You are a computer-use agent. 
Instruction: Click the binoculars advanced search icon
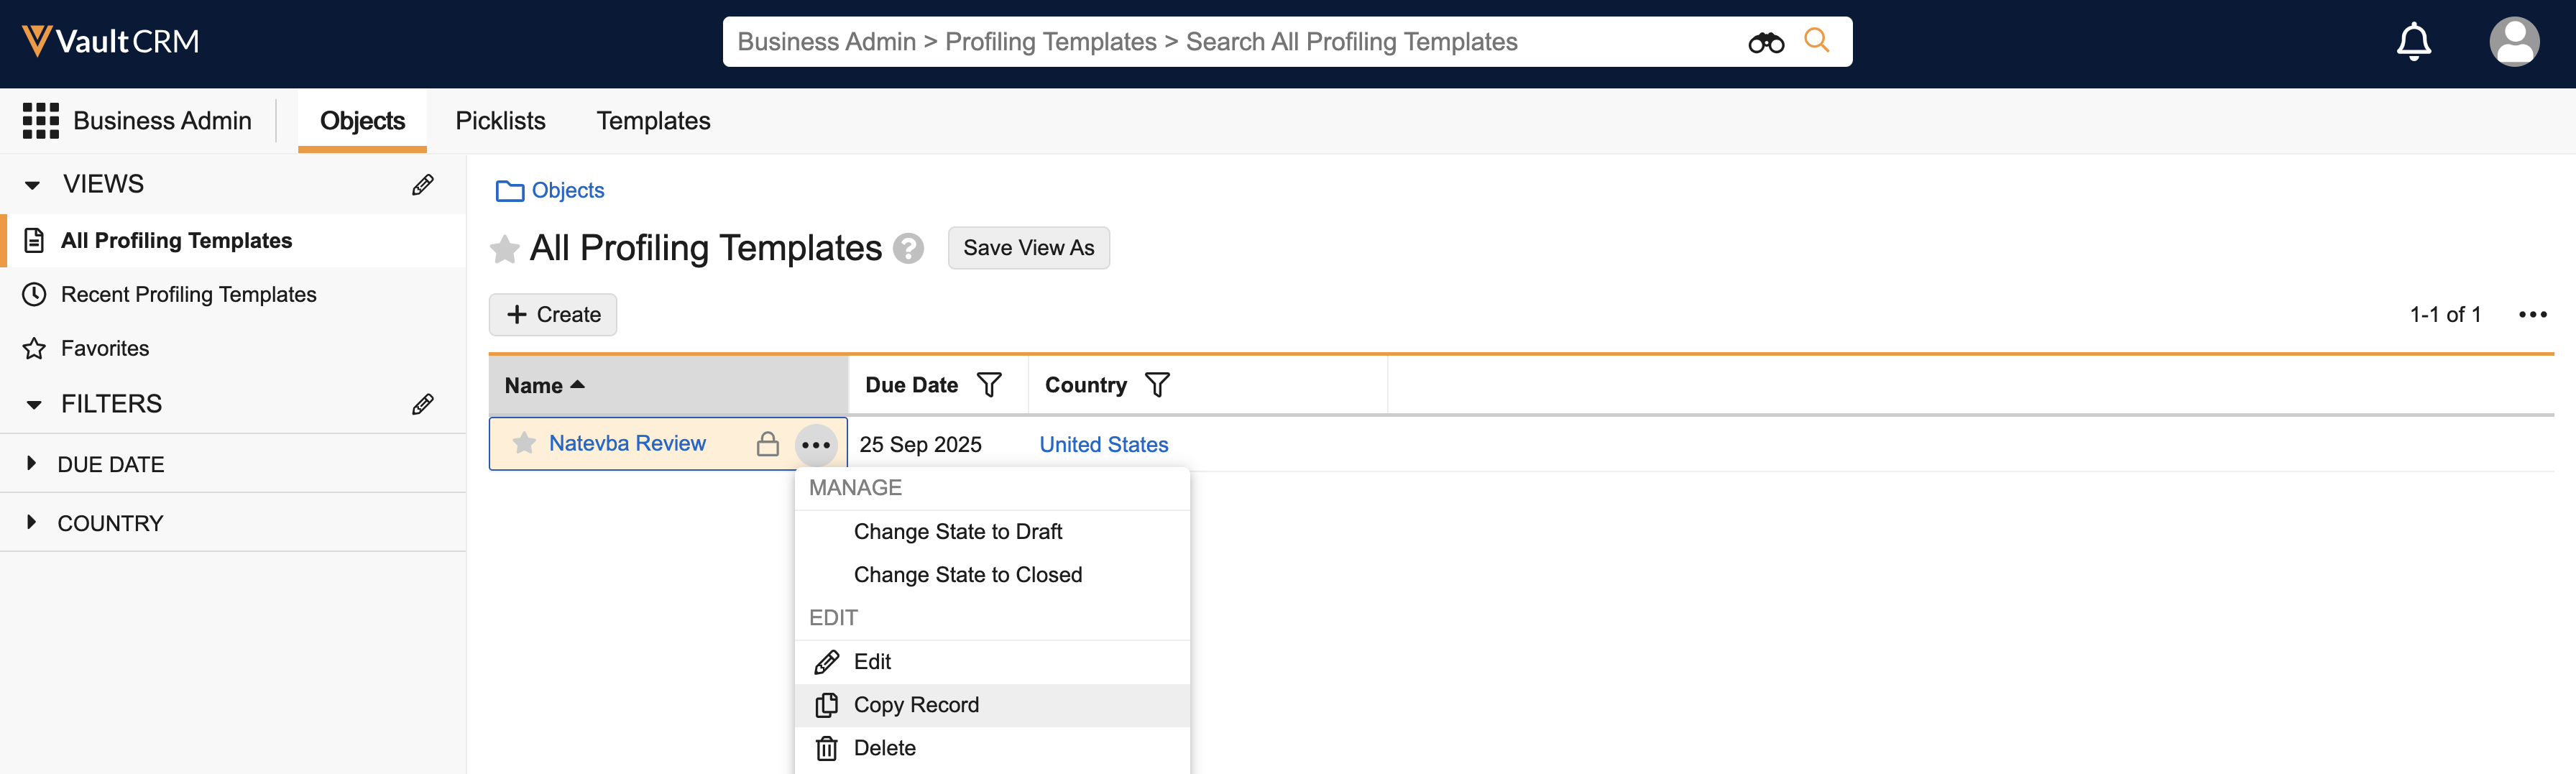click(1765, 42)
